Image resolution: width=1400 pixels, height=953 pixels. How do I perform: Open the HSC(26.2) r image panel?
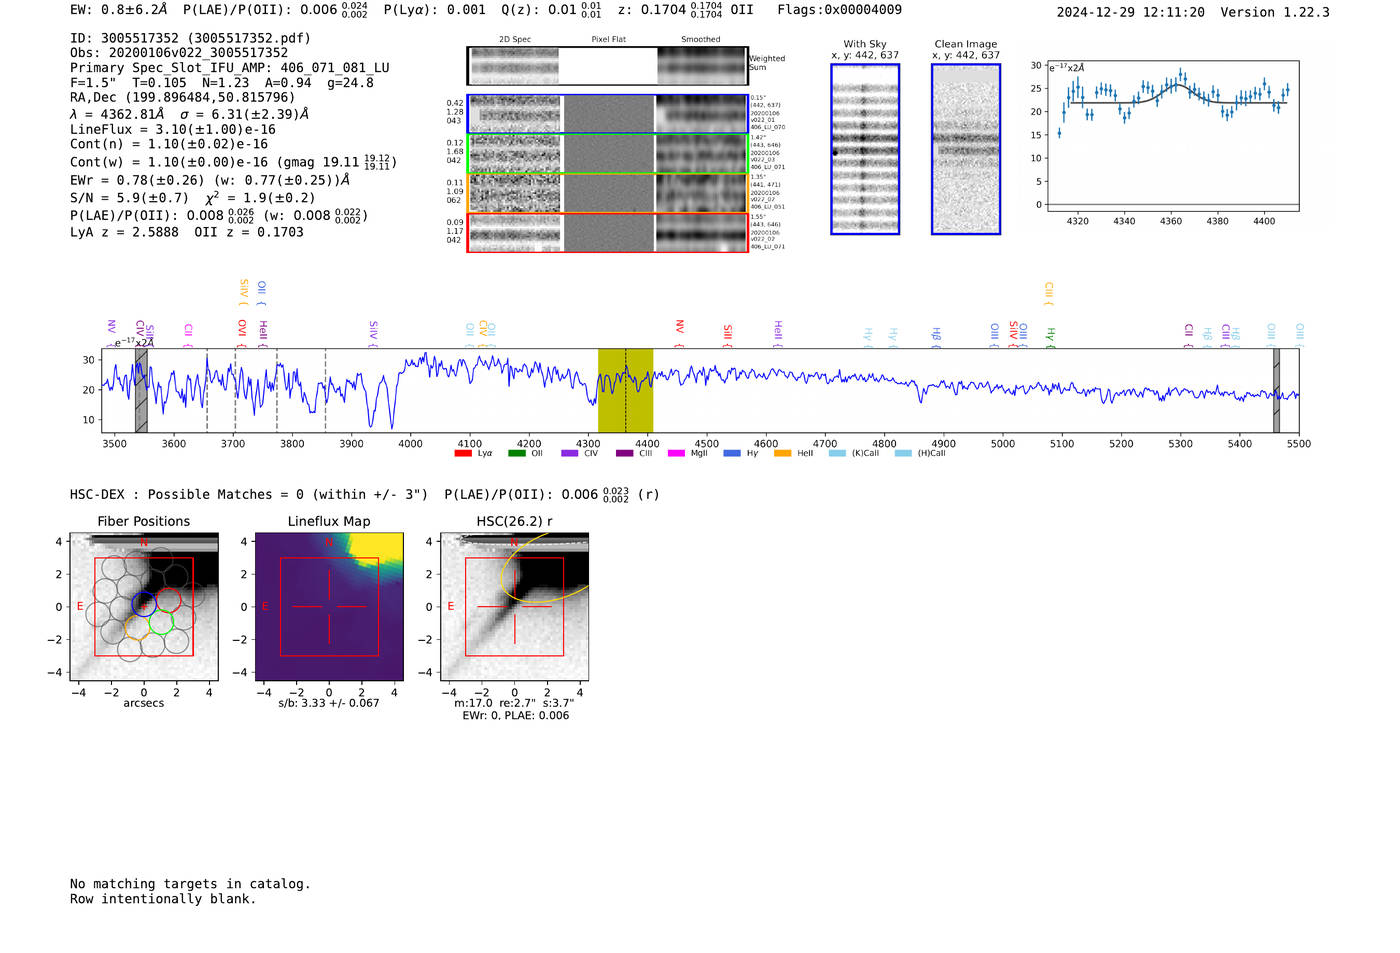coord(514,606)
